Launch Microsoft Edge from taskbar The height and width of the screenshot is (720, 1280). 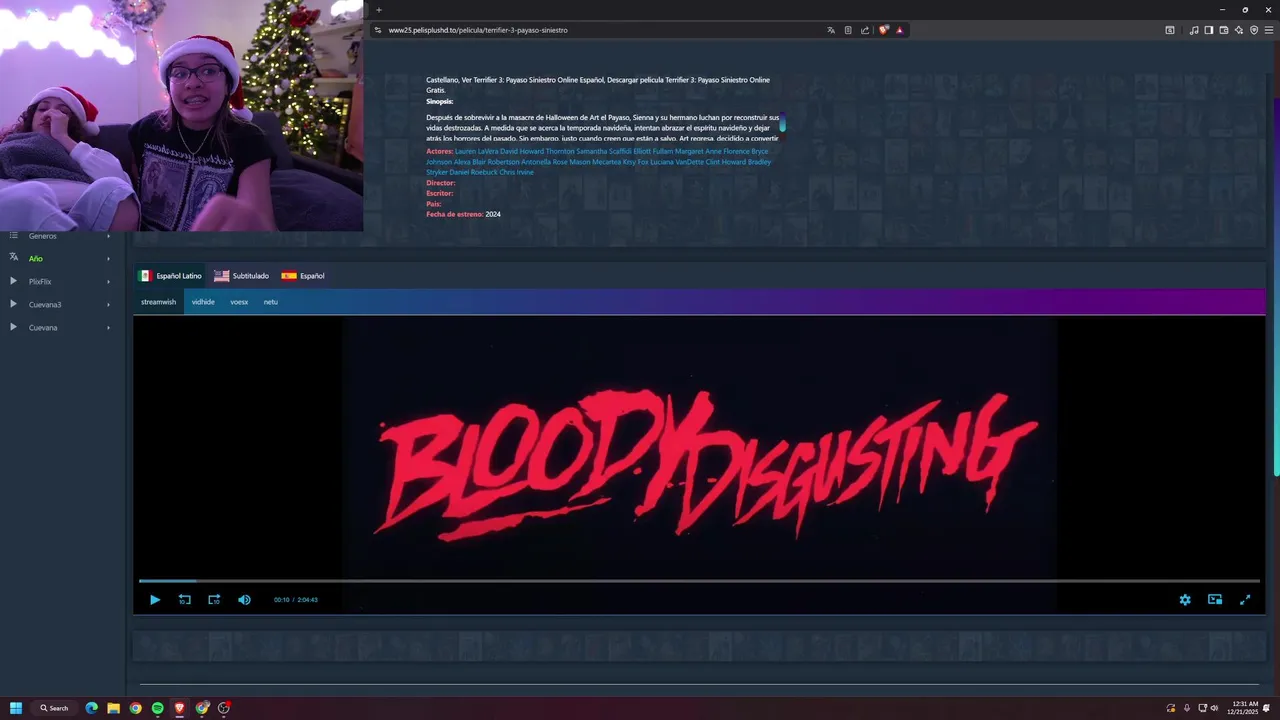pyautogui.click(x=92, y=708)
